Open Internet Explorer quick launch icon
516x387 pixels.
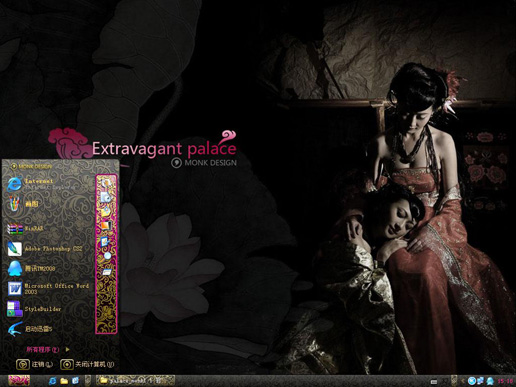click(52, 381)
